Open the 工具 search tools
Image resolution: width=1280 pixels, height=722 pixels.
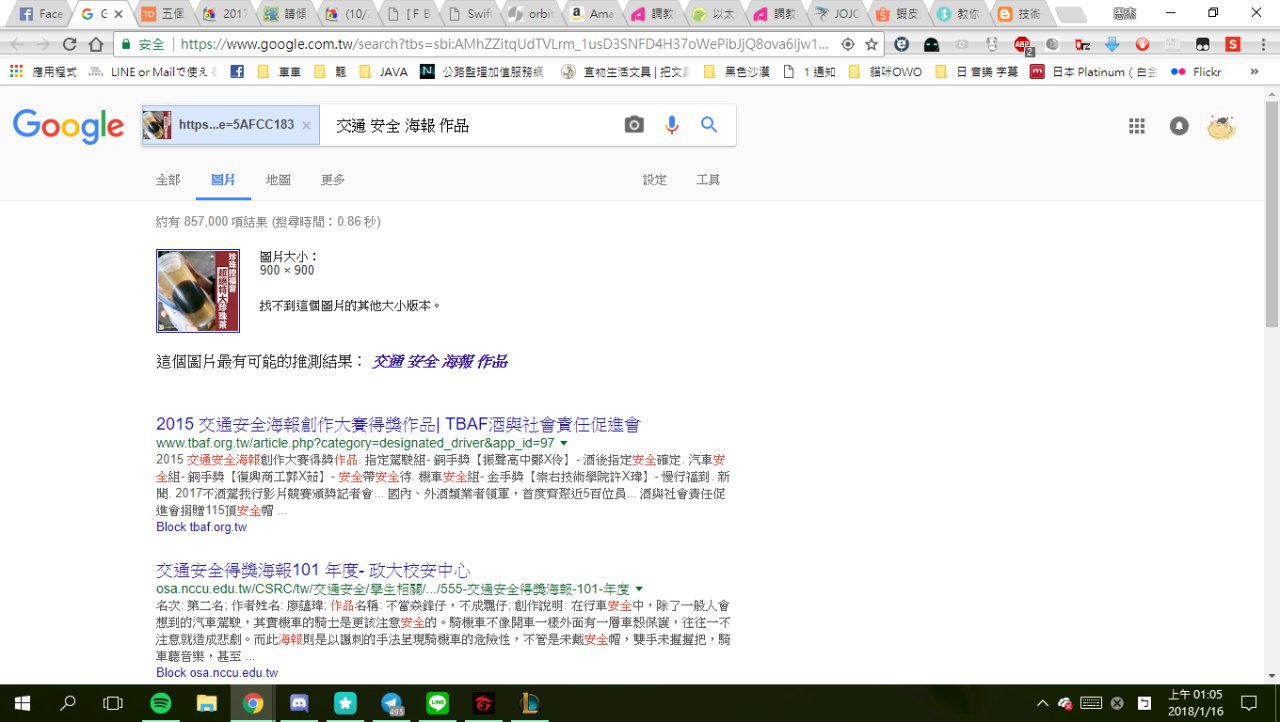pyautogui.click(x=708, y=180)
